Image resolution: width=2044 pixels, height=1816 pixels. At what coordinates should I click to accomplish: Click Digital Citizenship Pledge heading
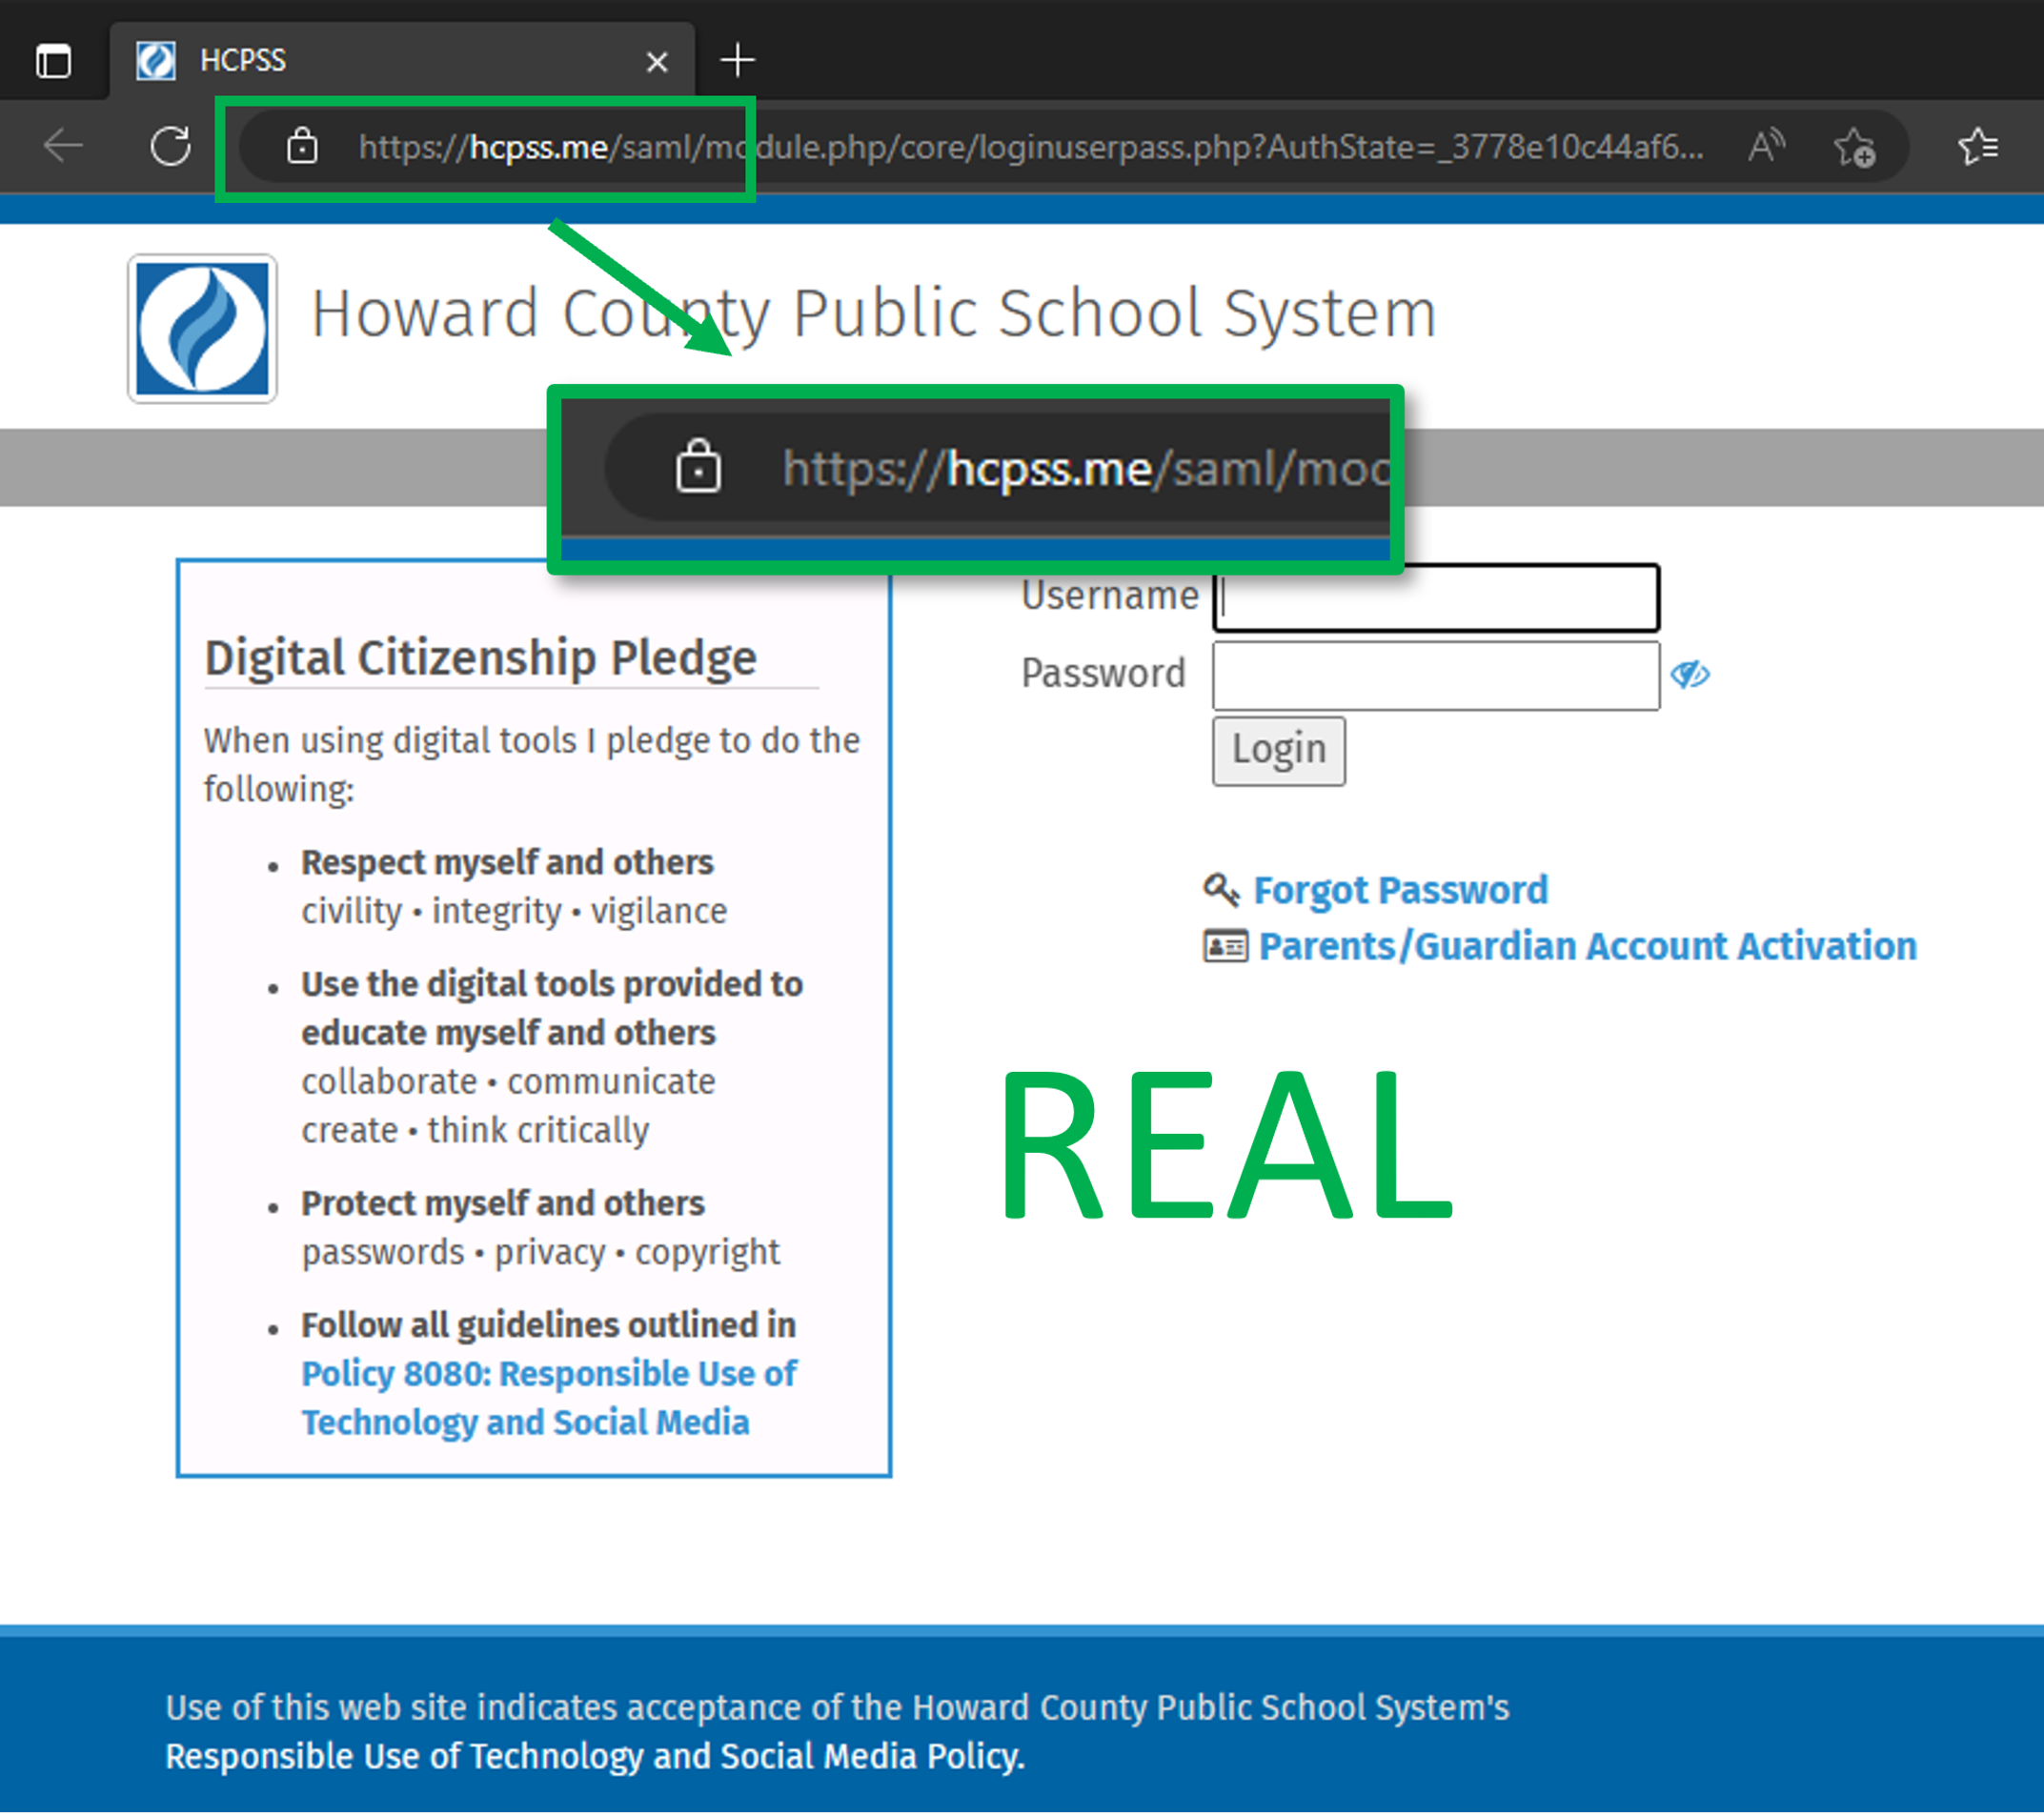coord(480,658)
